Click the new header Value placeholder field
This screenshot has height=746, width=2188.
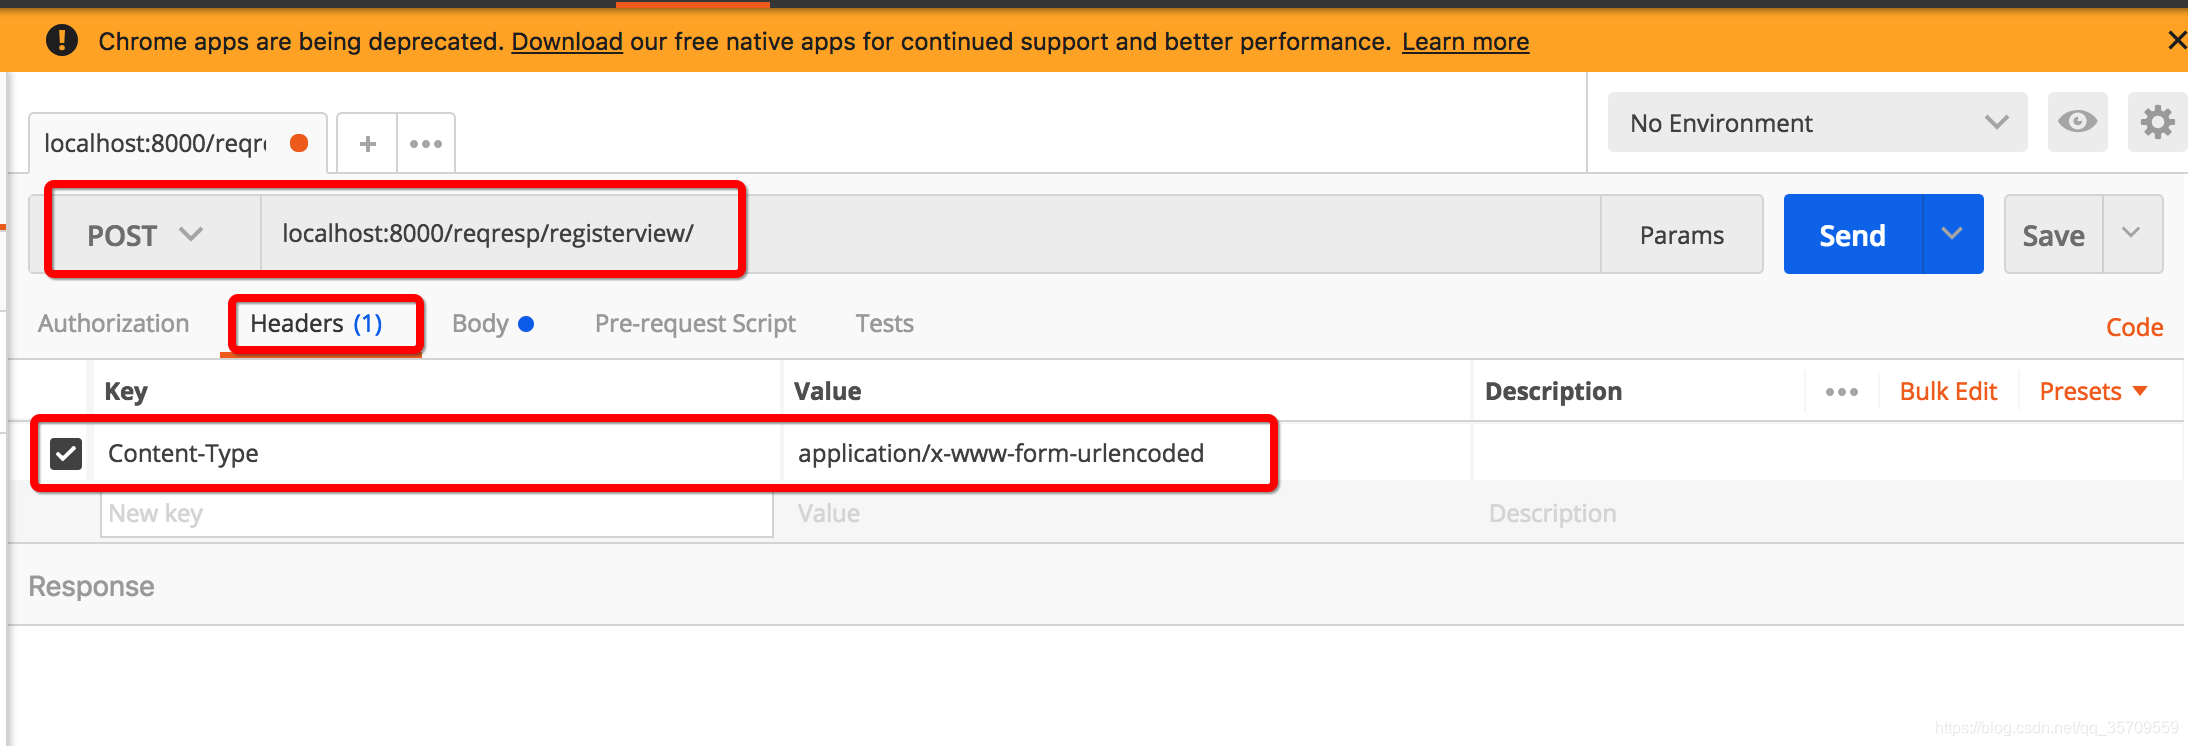tap(1126, 514)
